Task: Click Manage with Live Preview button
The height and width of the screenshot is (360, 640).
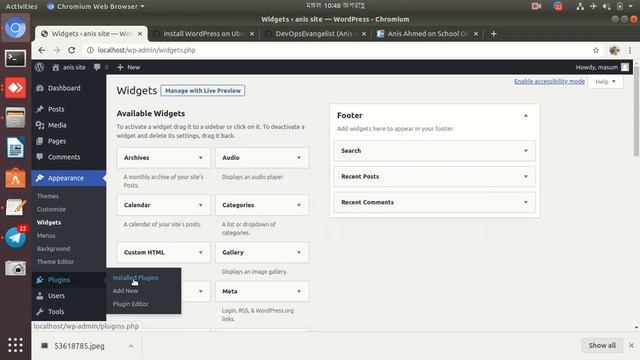Action: click(203, 91)
